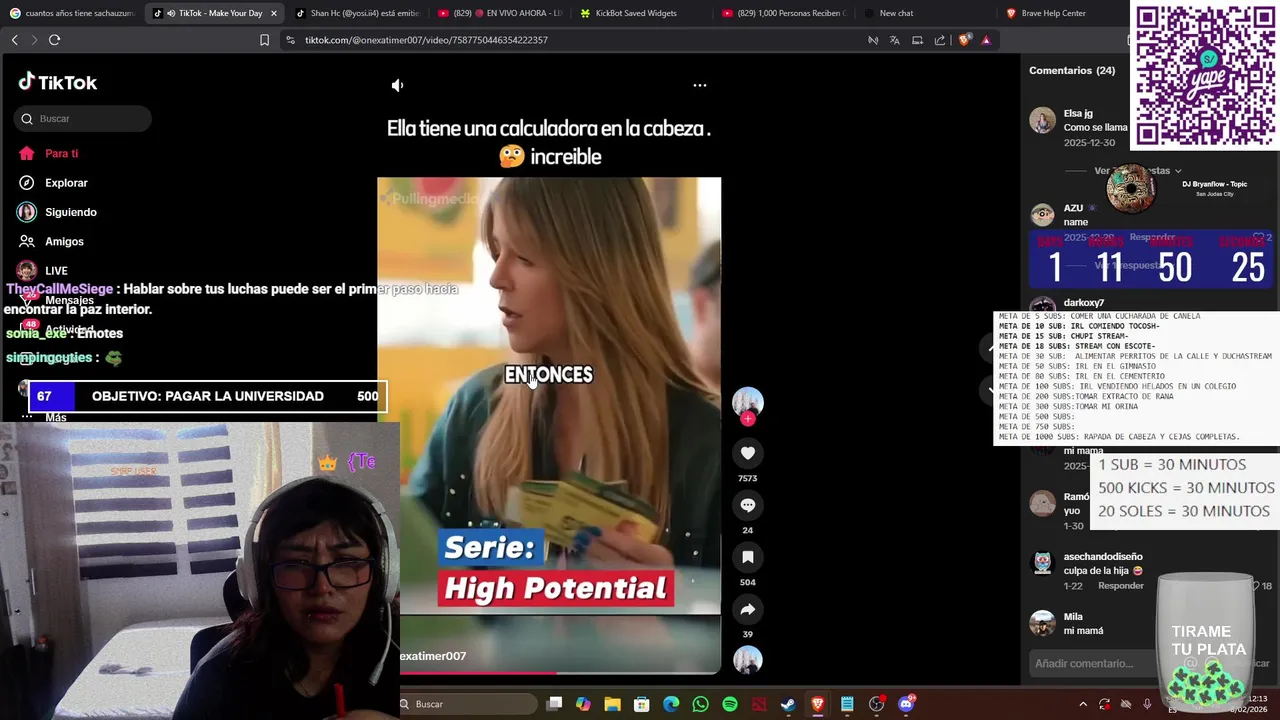
Task: Open Spotify from the taskbar
Action: point(730,704)
